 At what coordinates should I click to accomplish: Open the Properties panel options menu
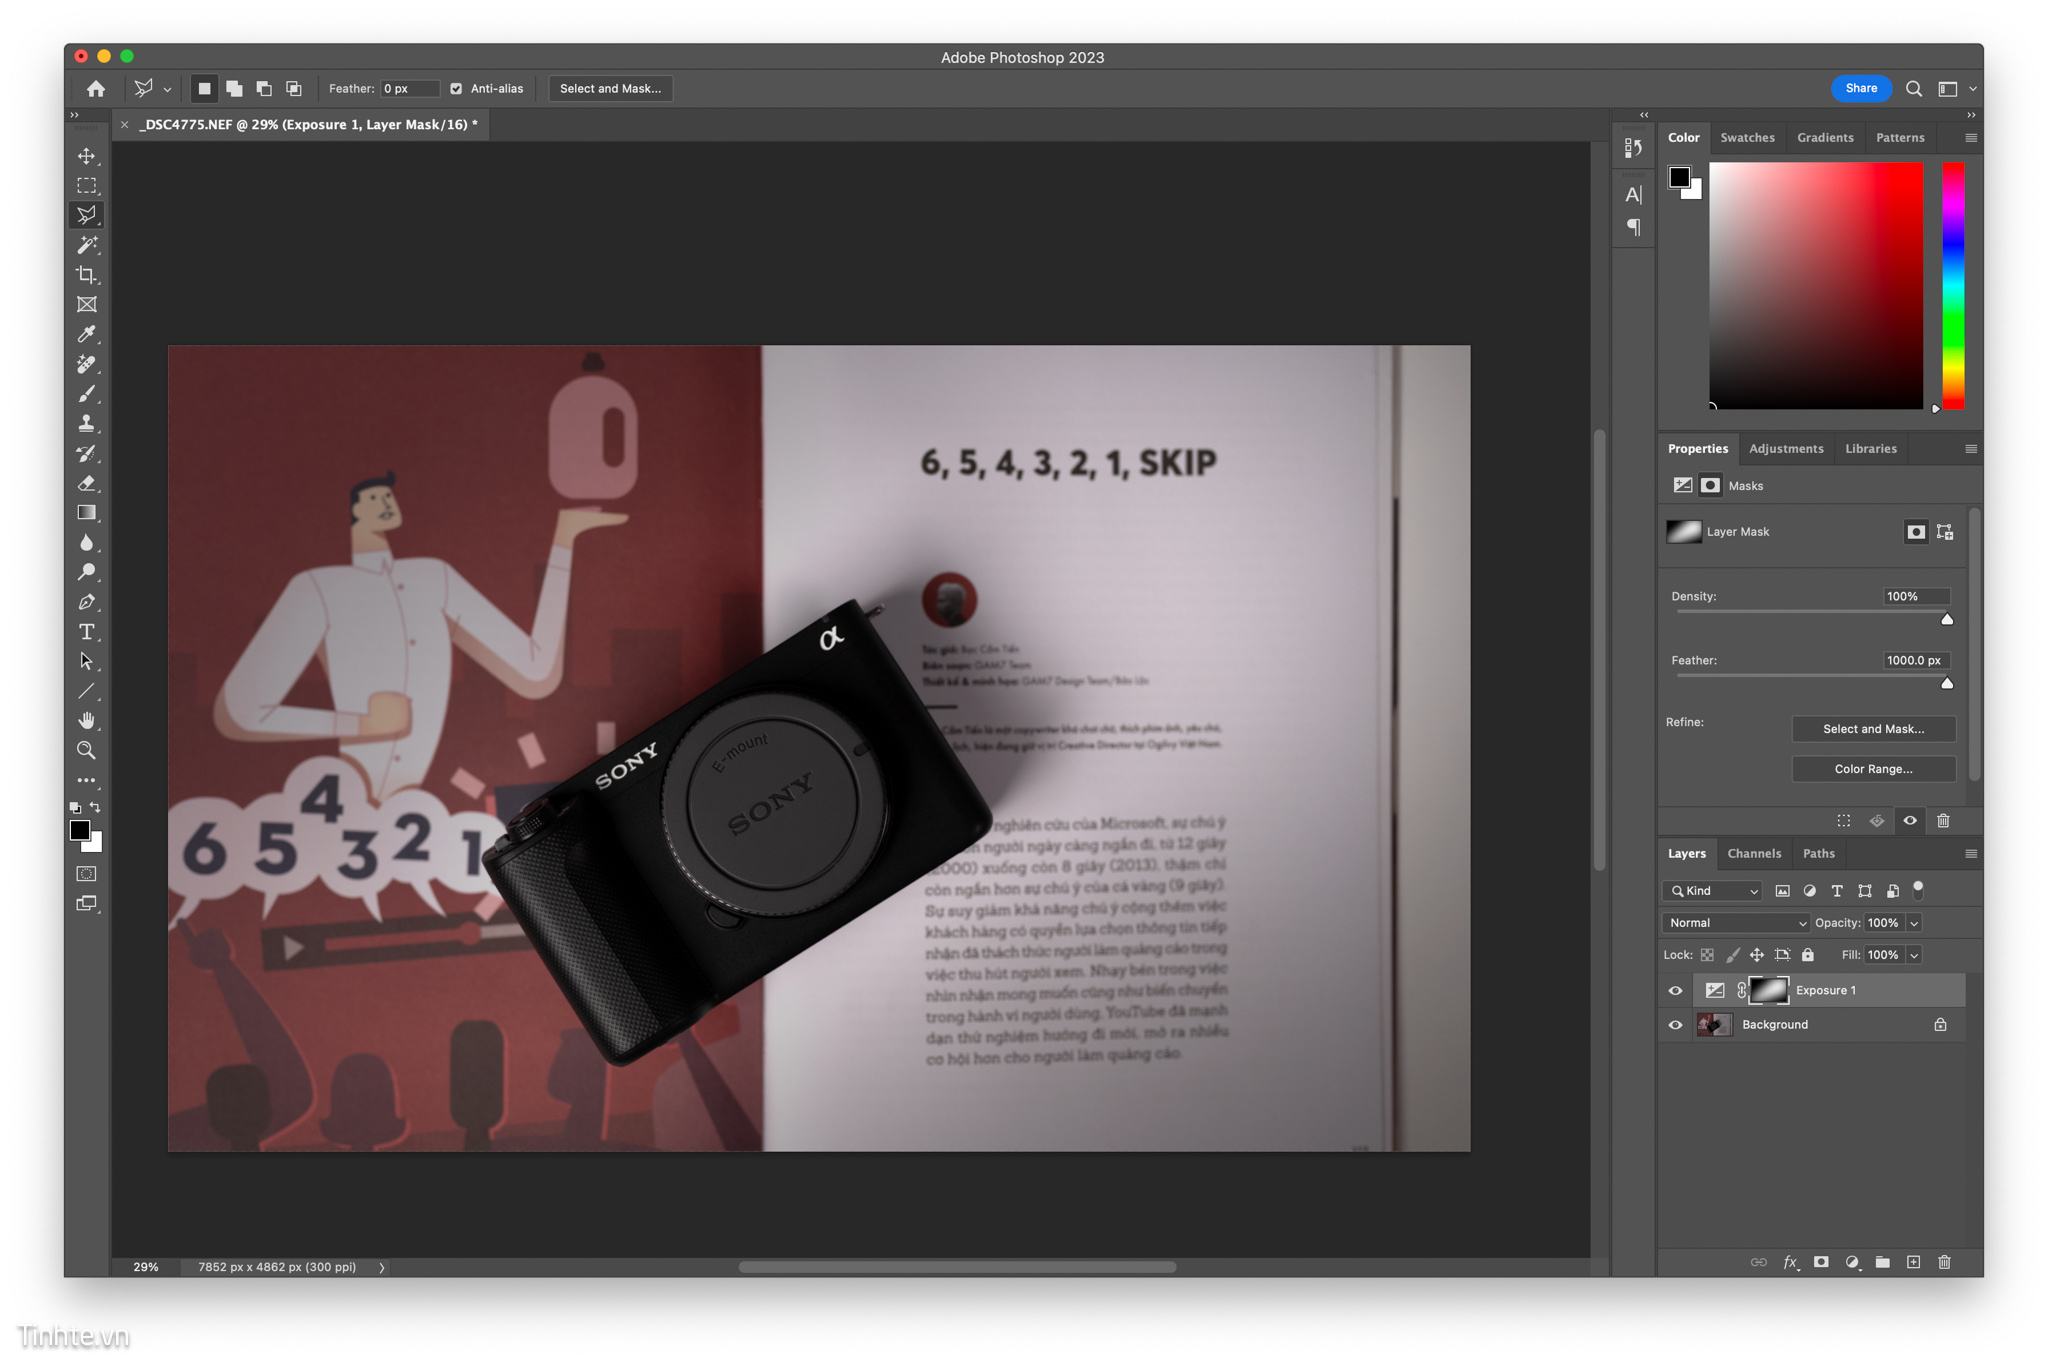[1971, 449]
